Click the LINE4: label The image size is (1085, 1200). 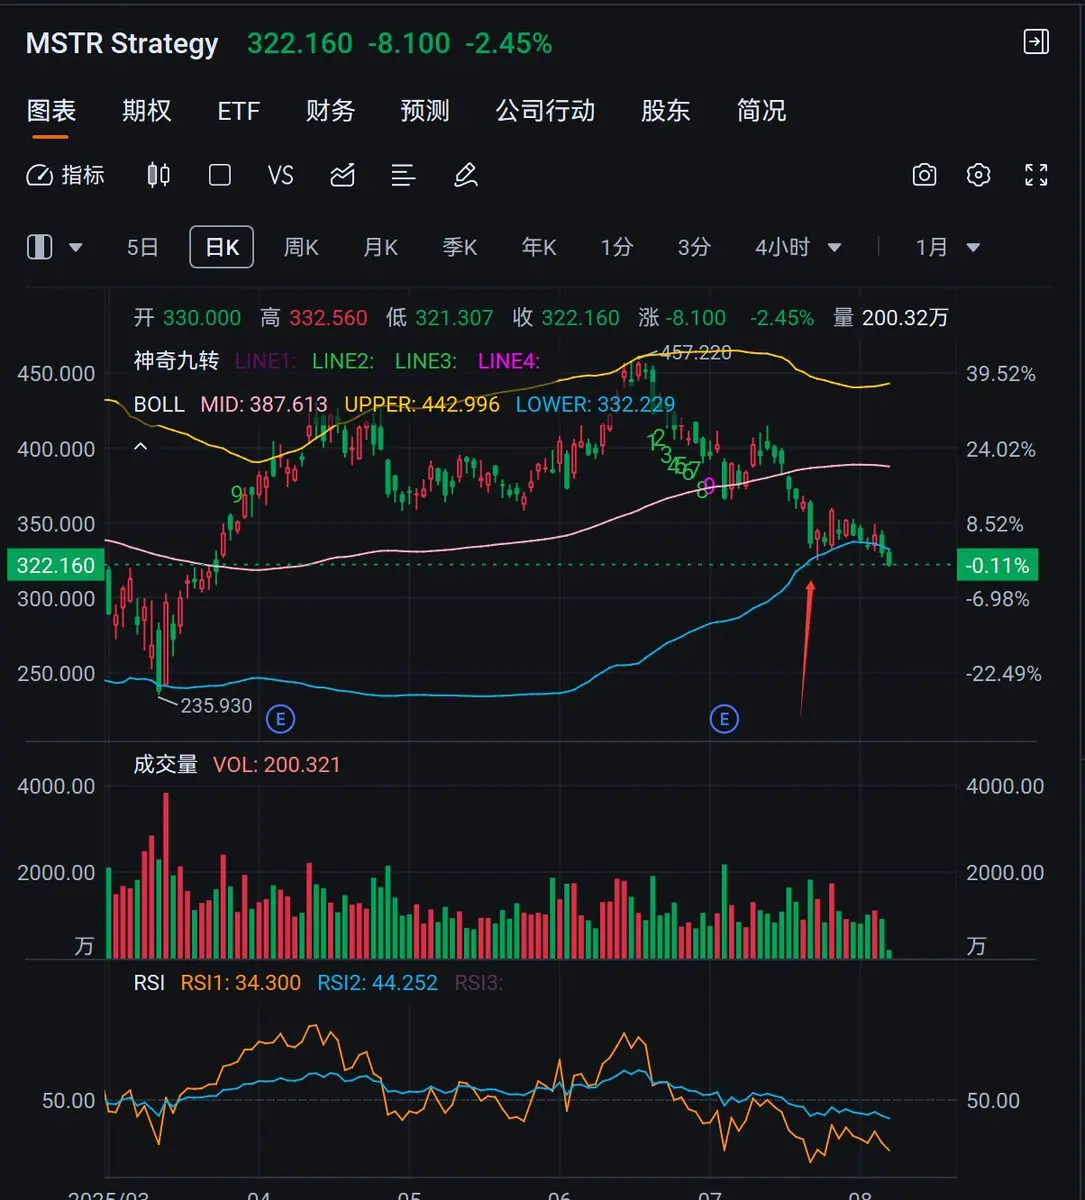click(x=508, y=361)
